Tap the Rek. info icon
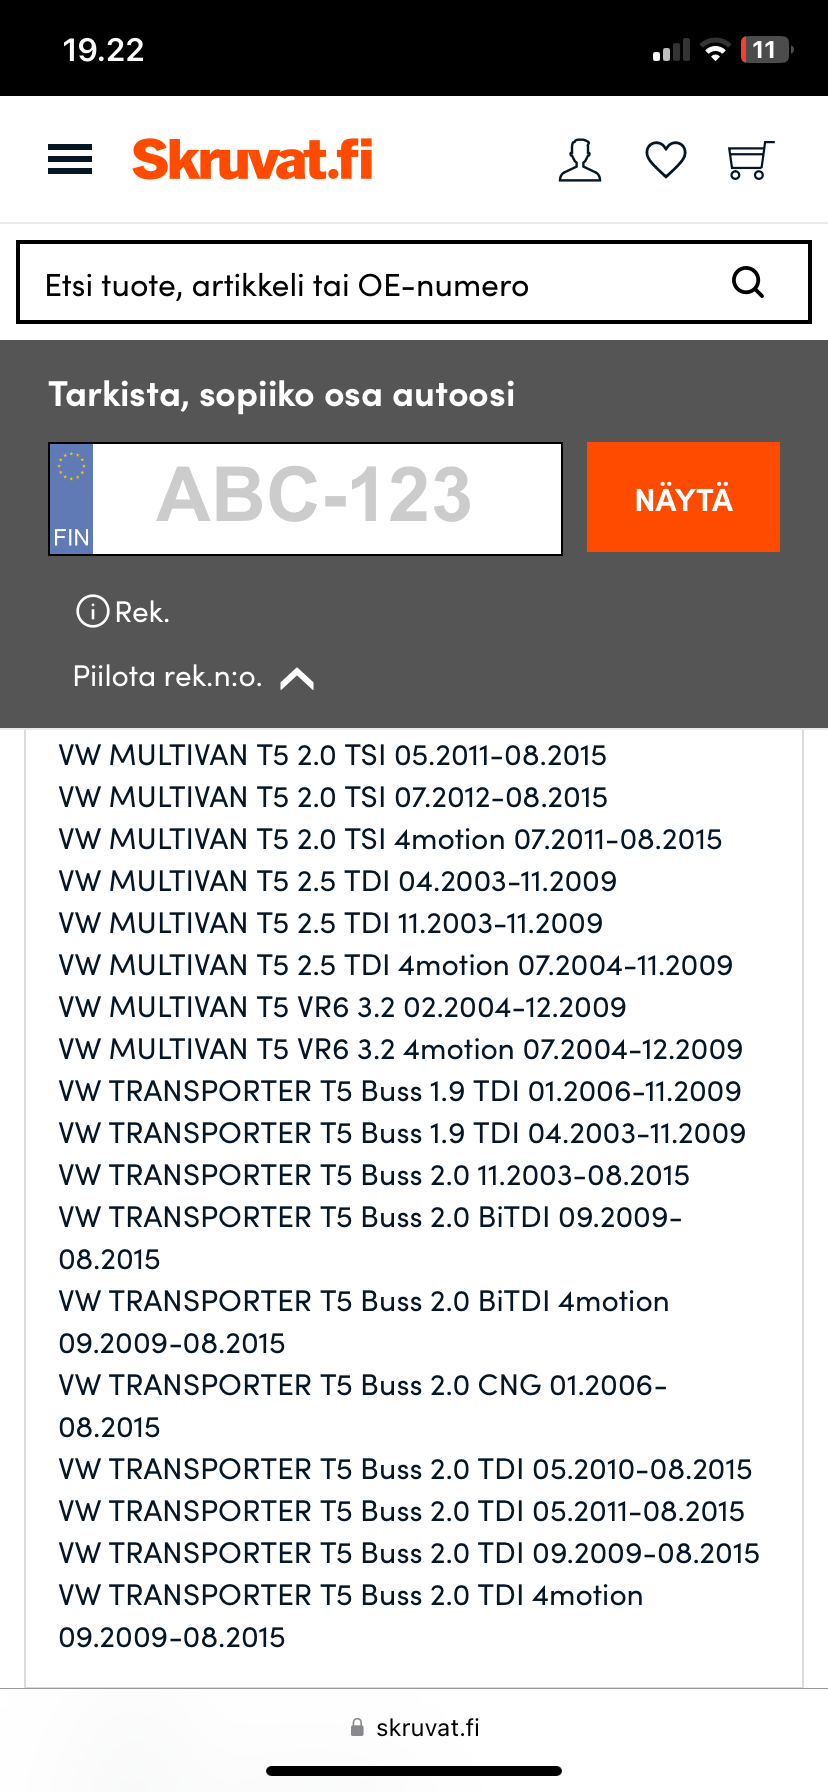 [x=93, y=611]
